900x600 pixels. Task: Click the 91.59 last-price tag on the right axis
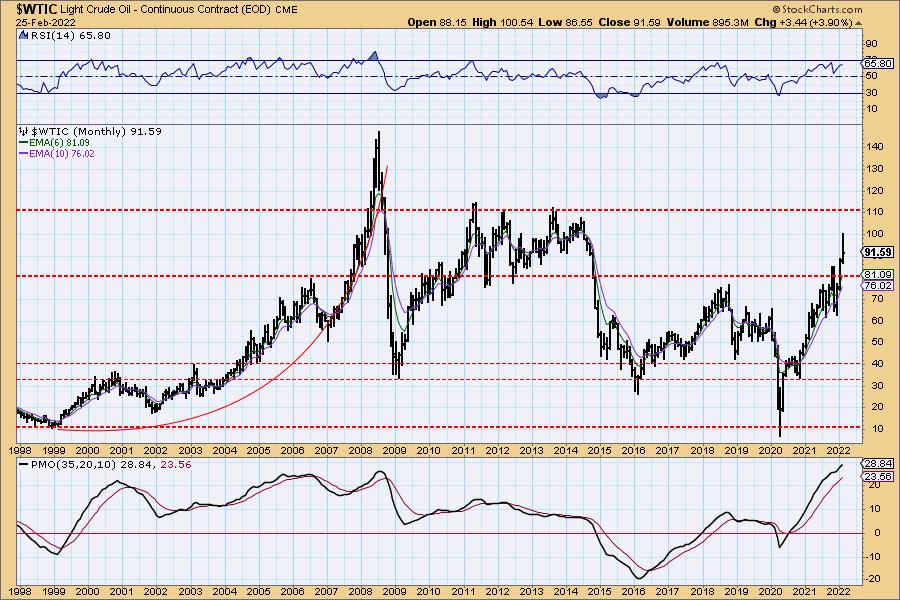click(x=878, y=252)
